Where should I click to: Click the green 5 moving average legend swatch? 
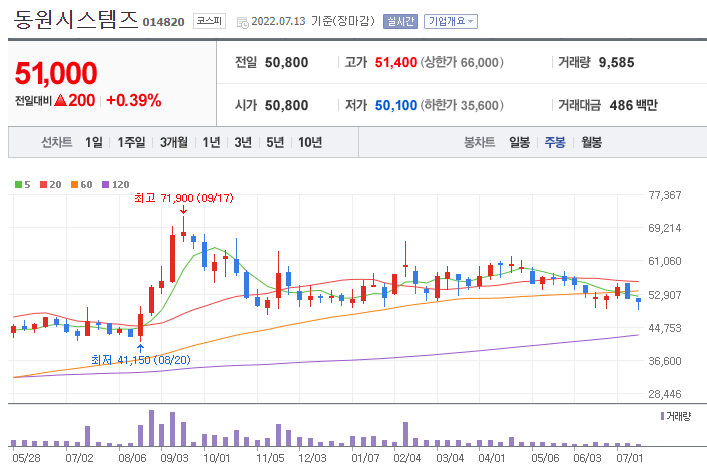coord(18,184)
